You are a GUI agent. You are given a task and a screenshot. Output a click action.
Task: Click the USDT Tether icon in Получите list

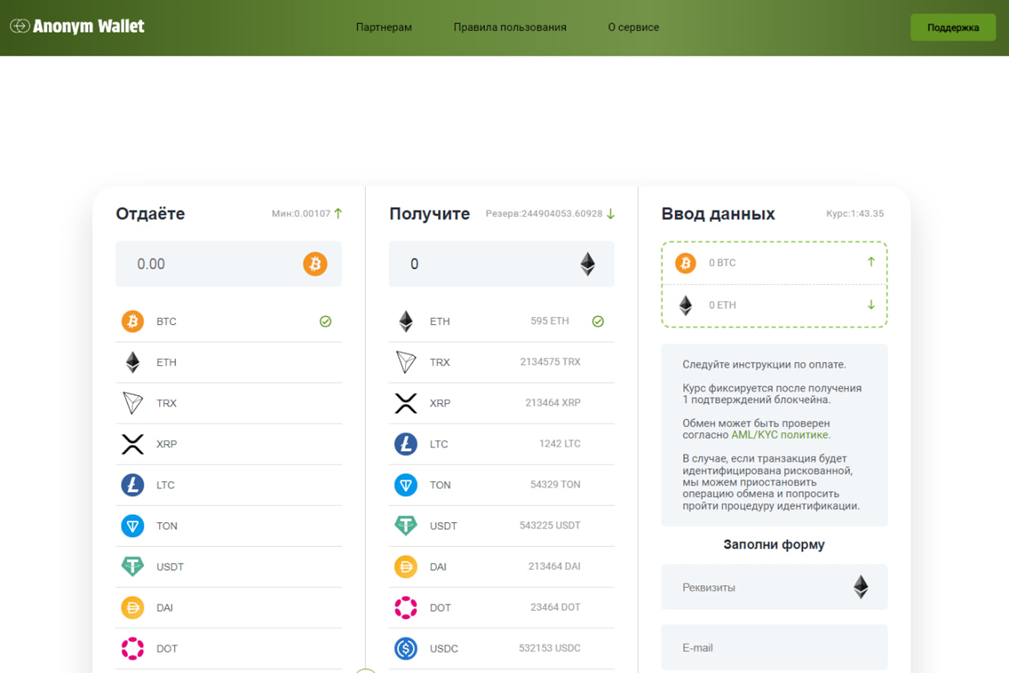coord(405,525)
